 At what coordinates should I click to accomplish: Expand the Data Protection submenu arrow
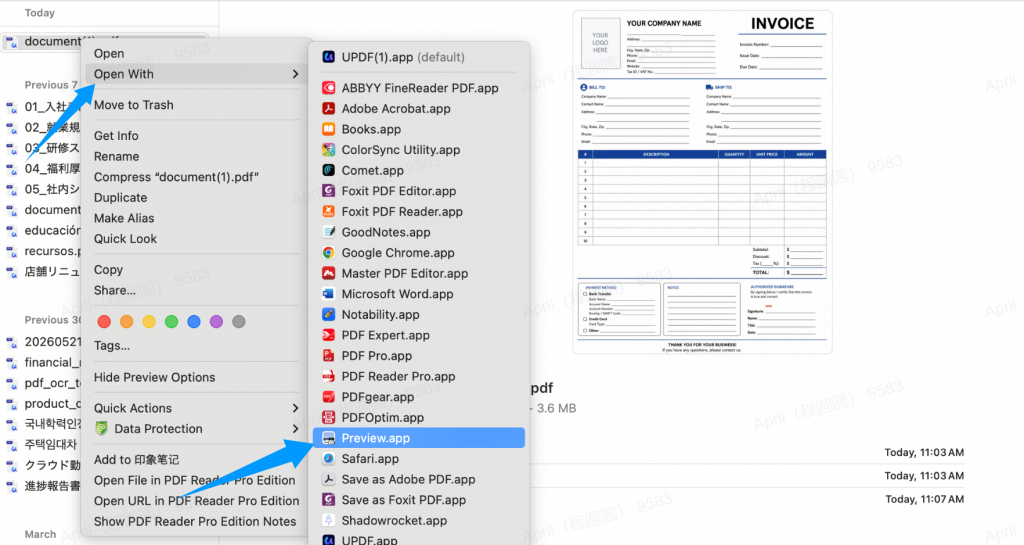point(295,429)
